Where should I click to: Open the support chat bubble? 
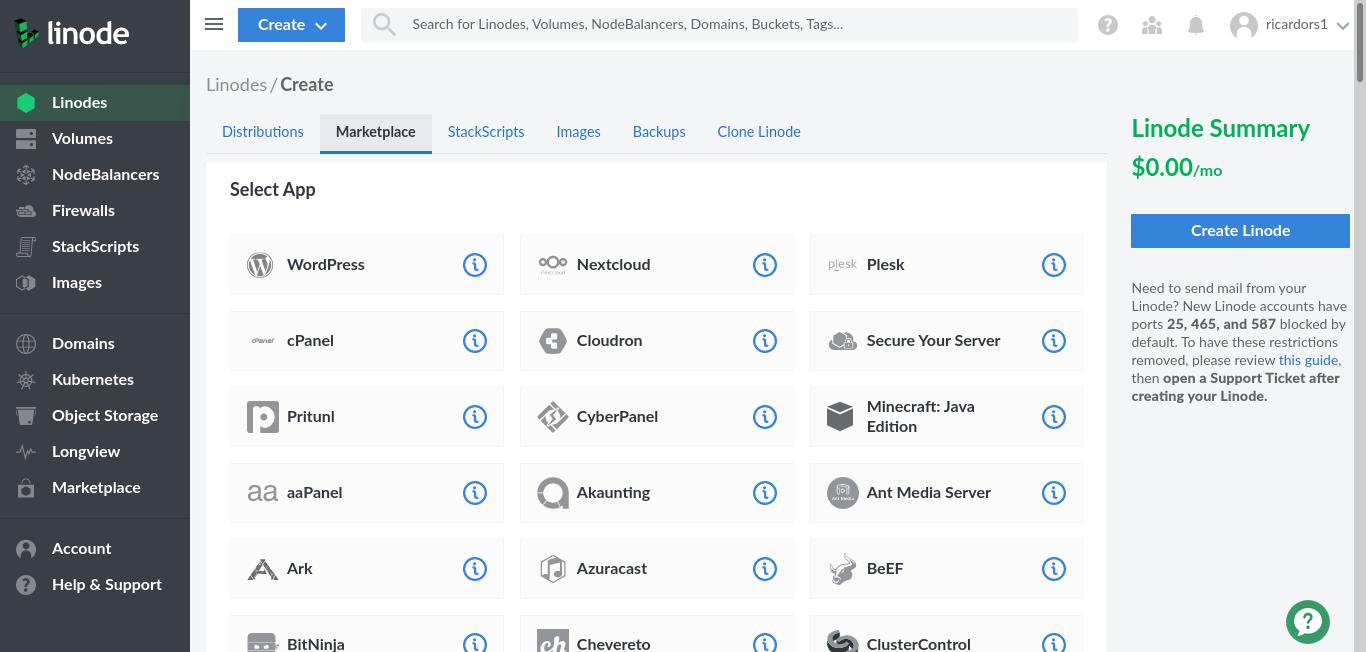(x=1308, y=621)
